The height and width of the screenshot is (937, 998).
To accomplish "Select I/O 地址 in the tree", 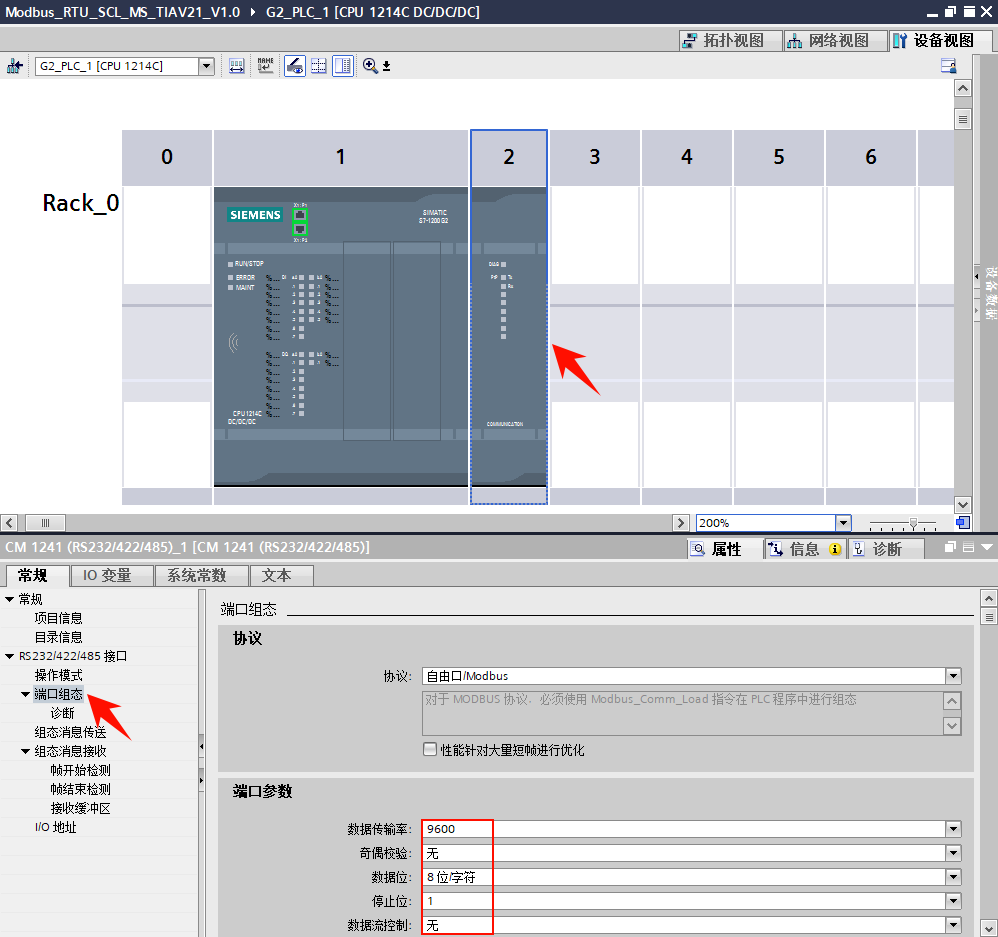I will 55,828.
